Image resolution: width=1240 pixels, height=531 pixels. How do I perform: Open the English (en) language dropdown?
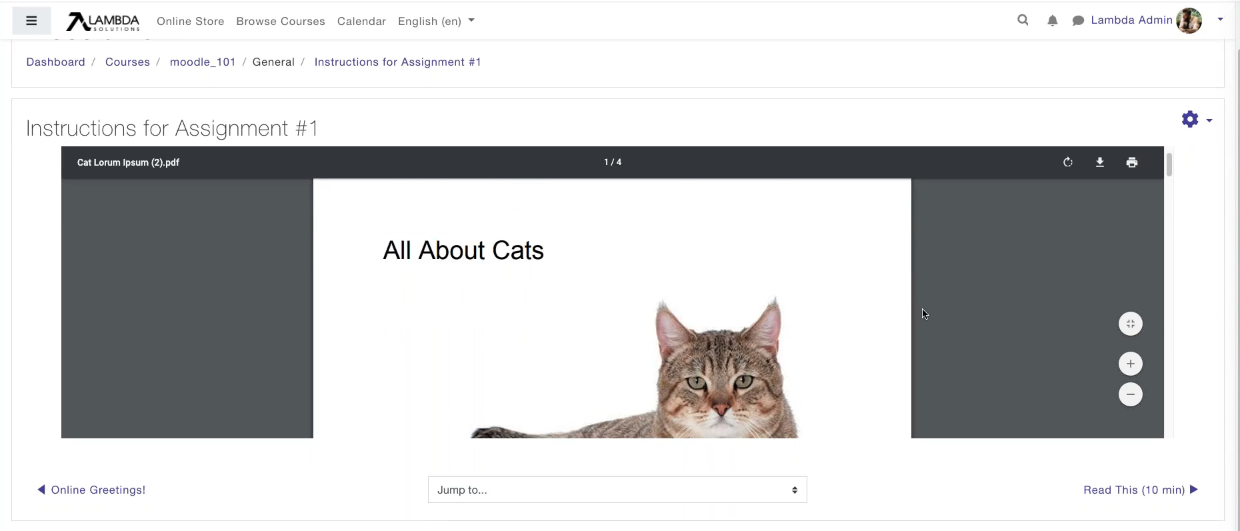(436, 21)
